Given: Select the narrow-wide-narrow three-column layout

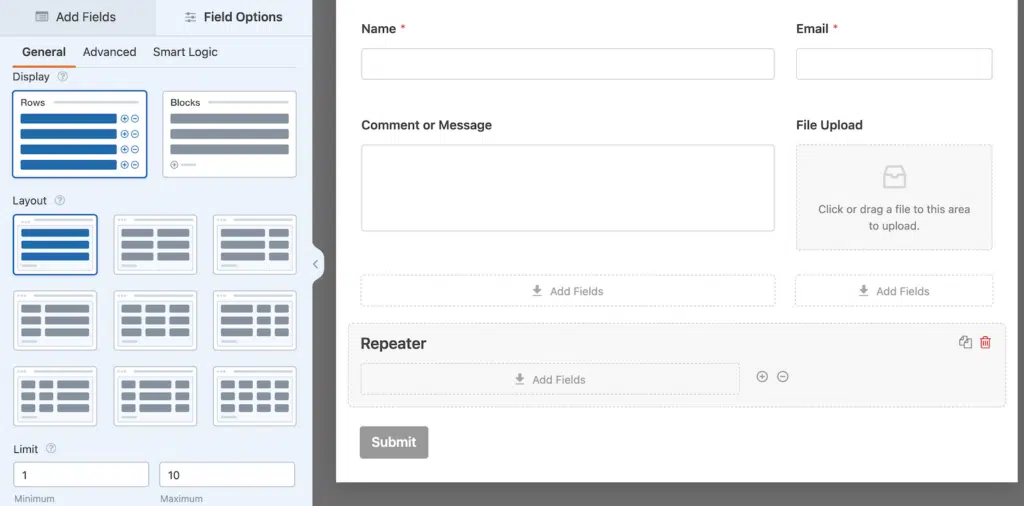Looking at the screenshot, I should coord(155,396).
